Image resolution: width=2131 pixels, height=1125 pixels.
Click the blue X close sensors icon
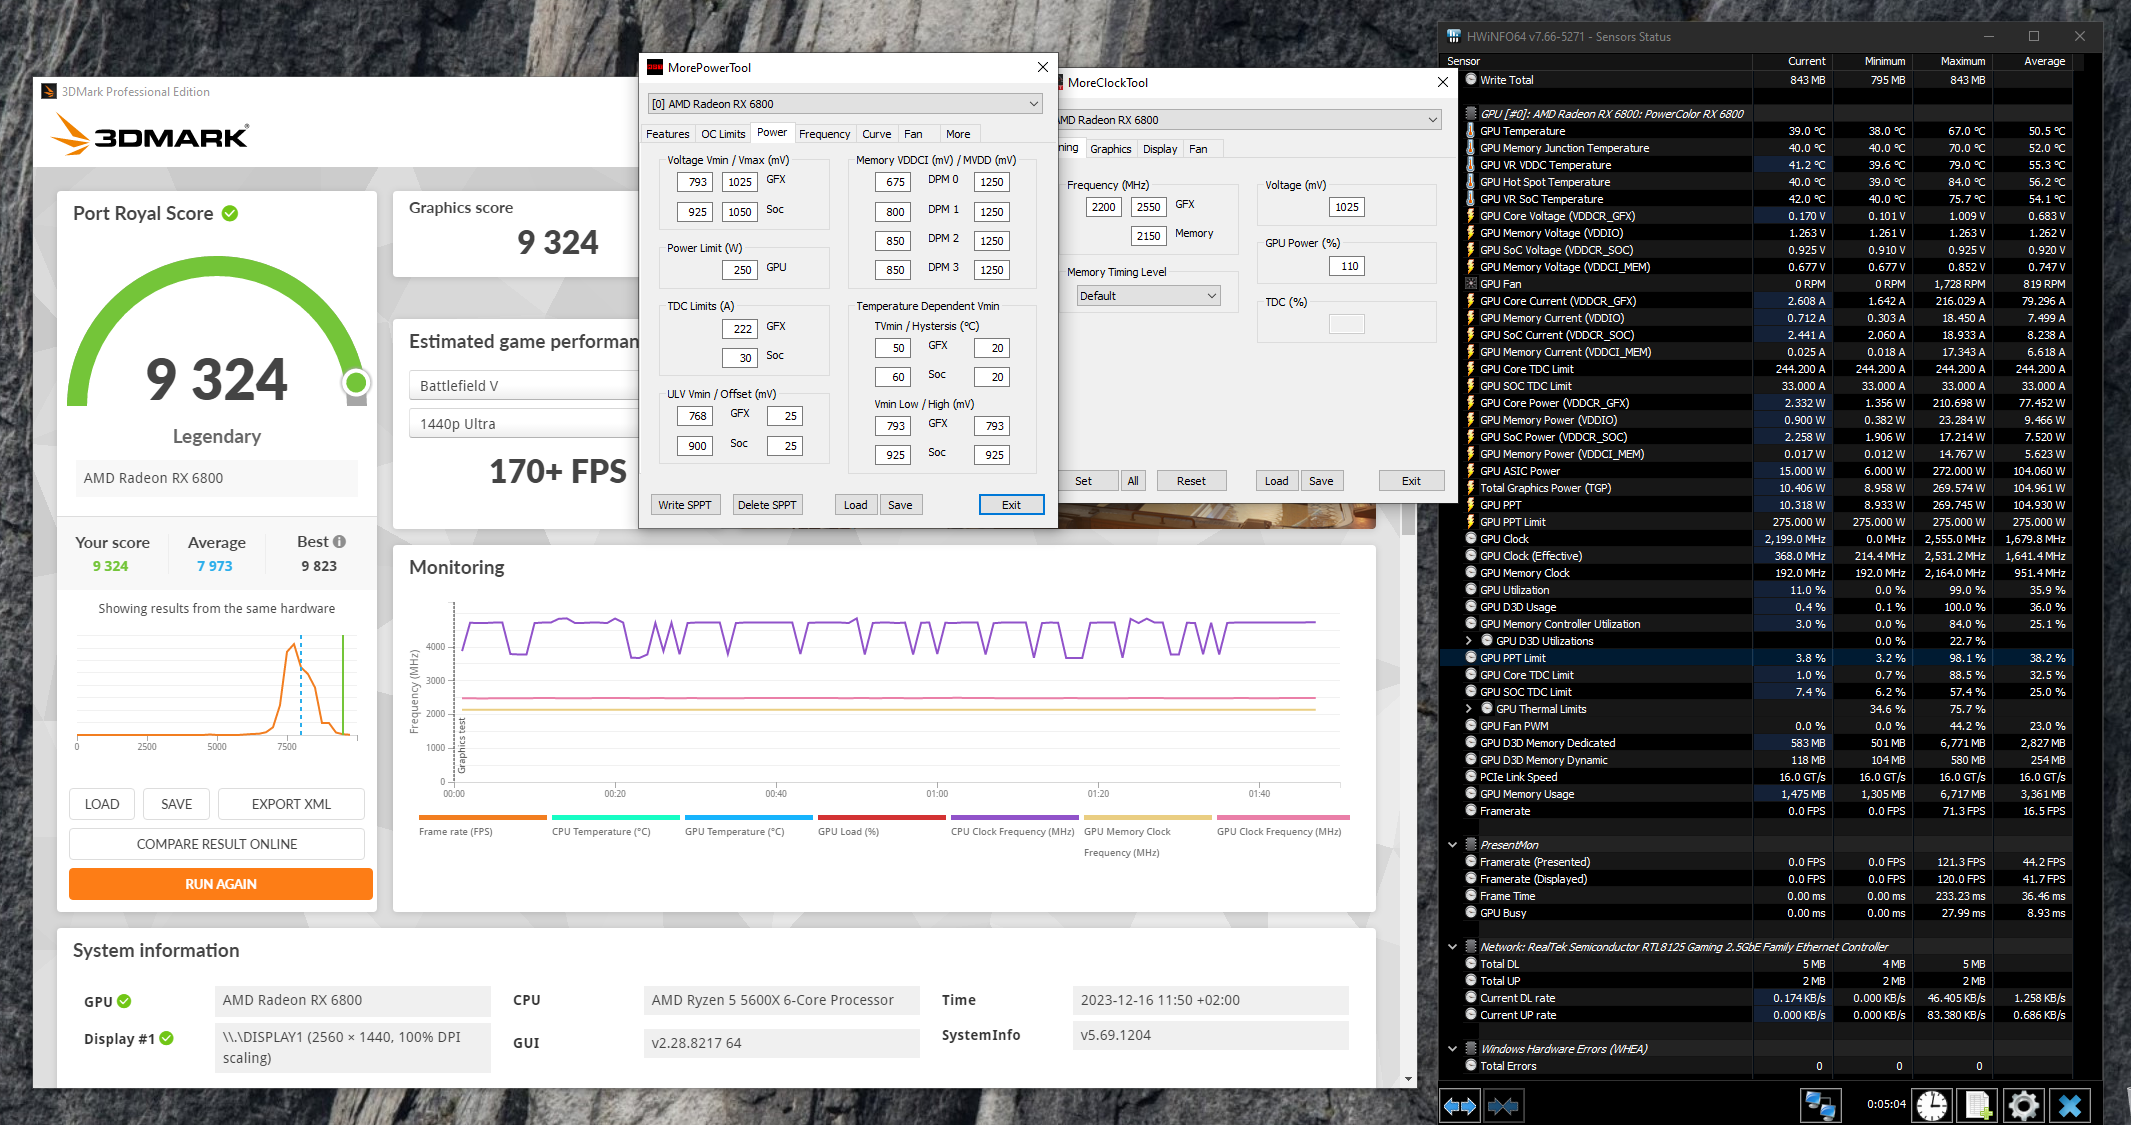tap(2069, 1105)
